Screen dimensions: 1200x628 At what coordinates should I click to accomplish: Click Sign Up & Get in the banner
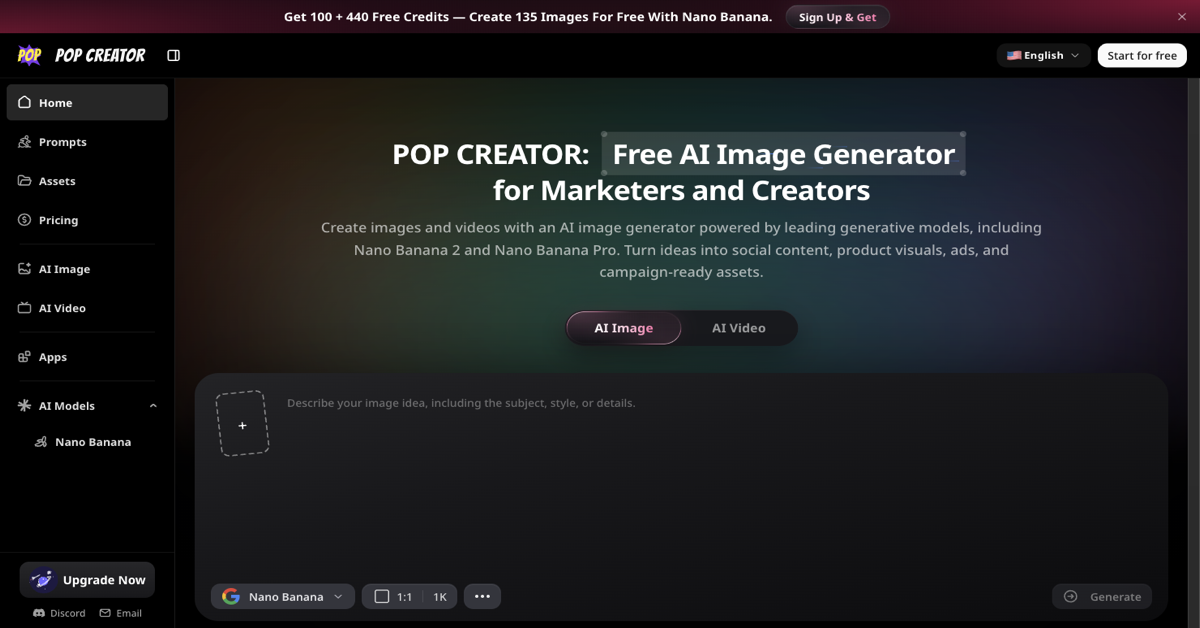tap(837, 17)
